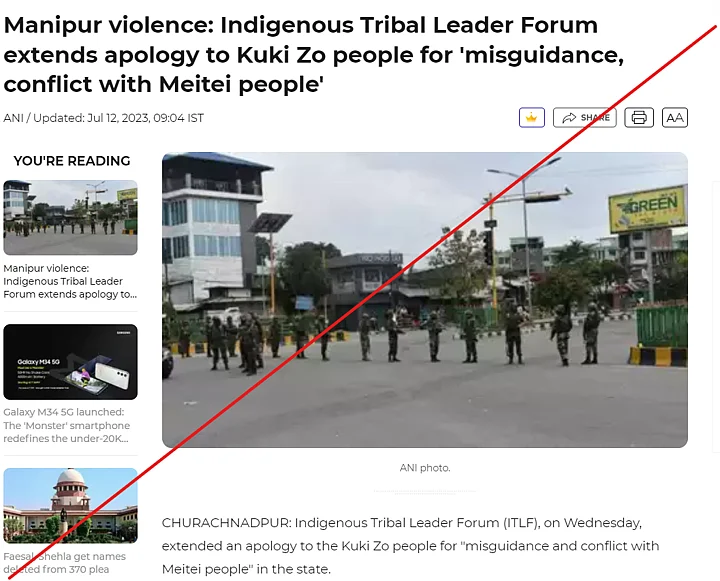The width and height of the screenshot is (720, 581).
Task: Open the Supreme Court building thumbnail
Action: (x=70, y=506)
